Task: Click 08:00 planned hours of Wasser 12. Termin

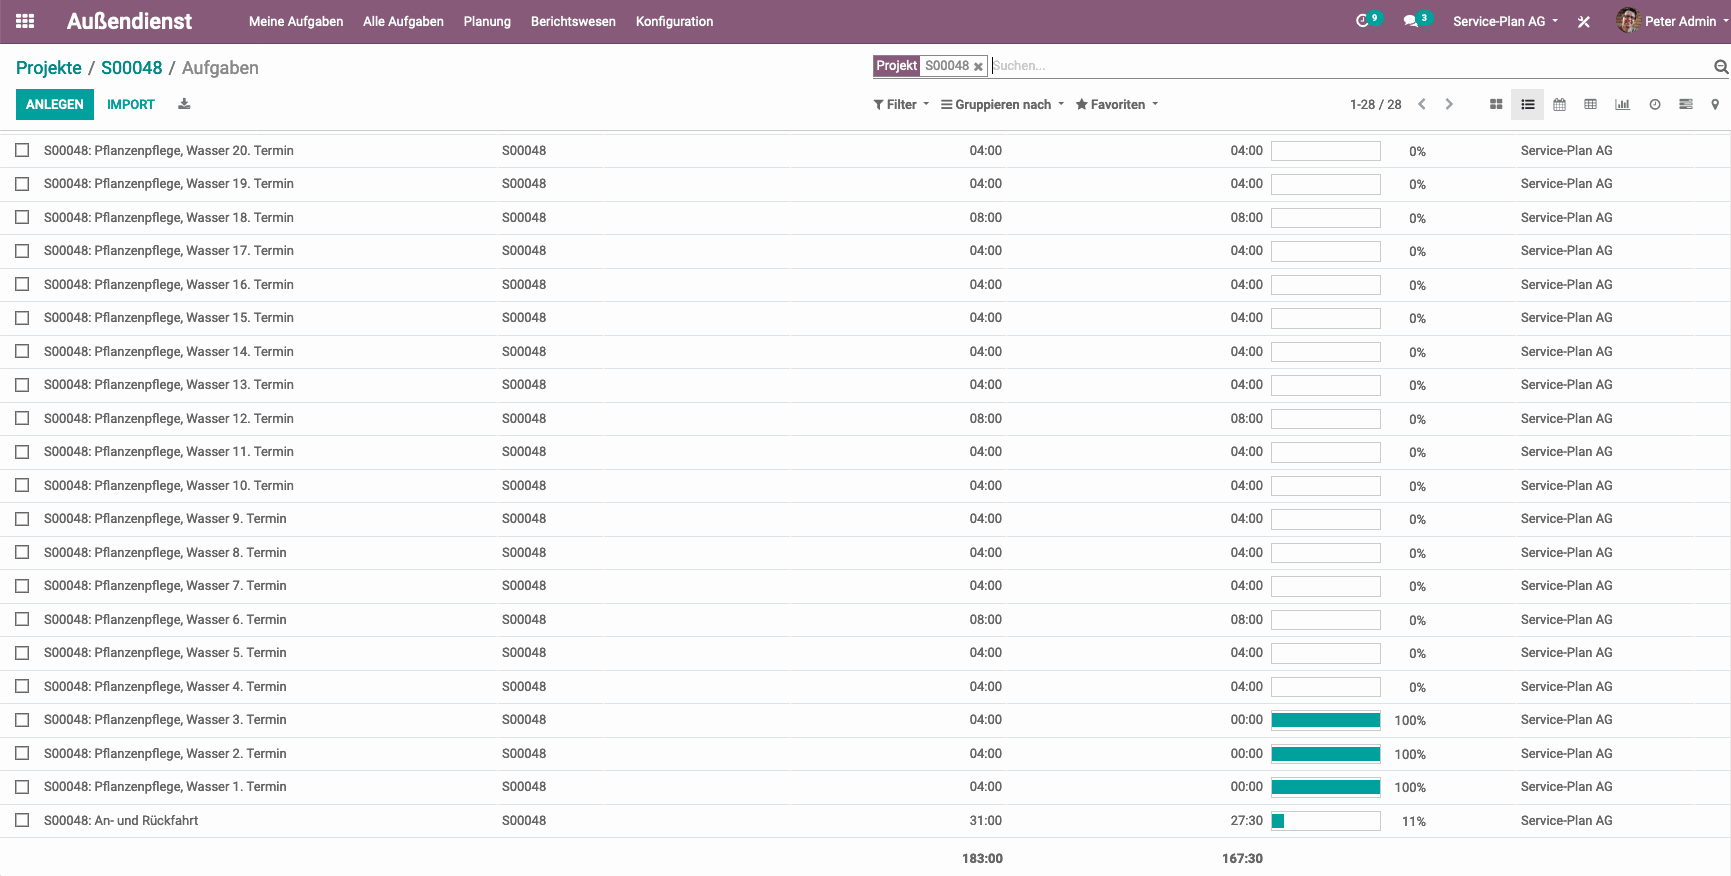Action: click(985, 418)
